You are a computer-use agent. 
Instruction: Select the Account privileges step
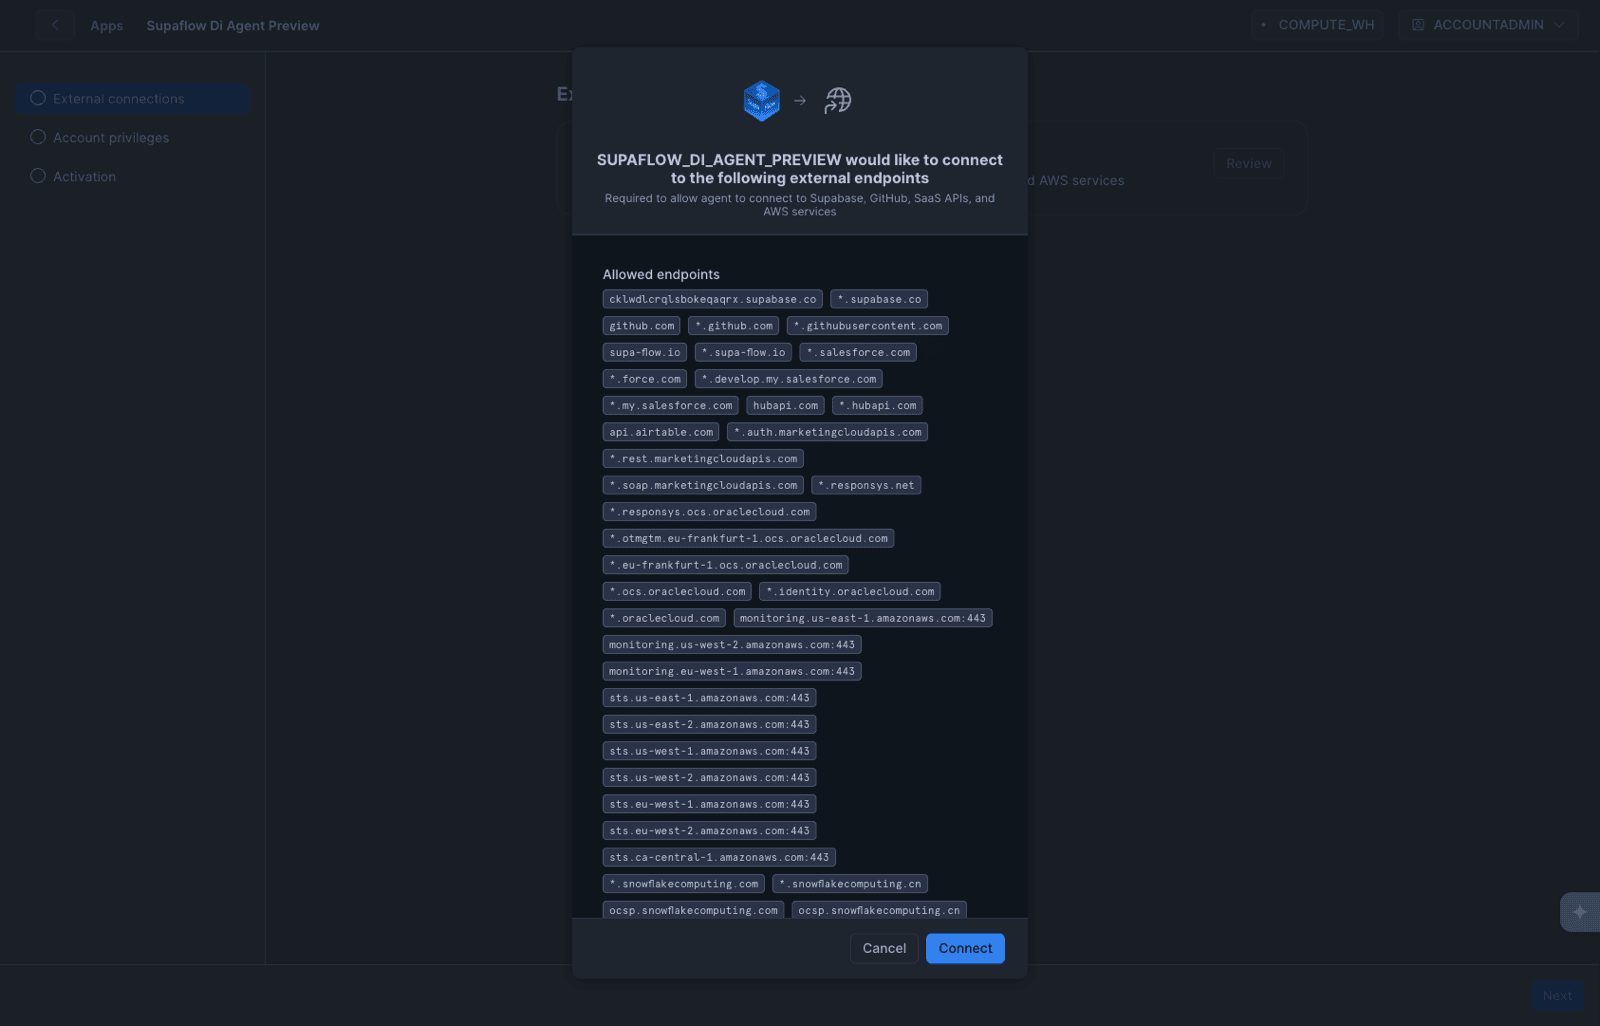[132, 138]
